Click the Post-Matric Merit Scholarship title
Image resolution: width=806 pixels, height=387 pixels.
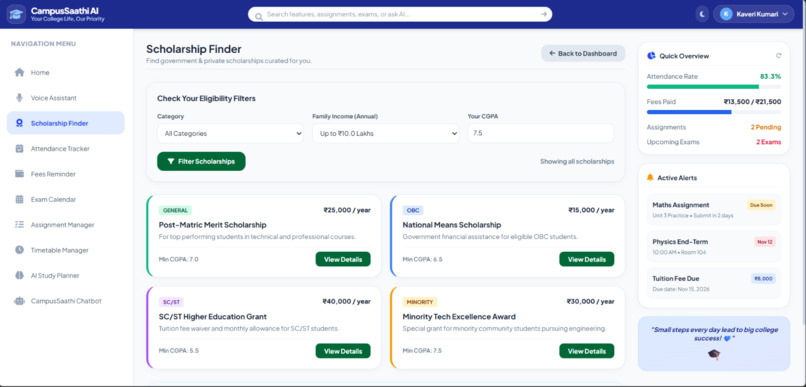(x=213, y=225)
